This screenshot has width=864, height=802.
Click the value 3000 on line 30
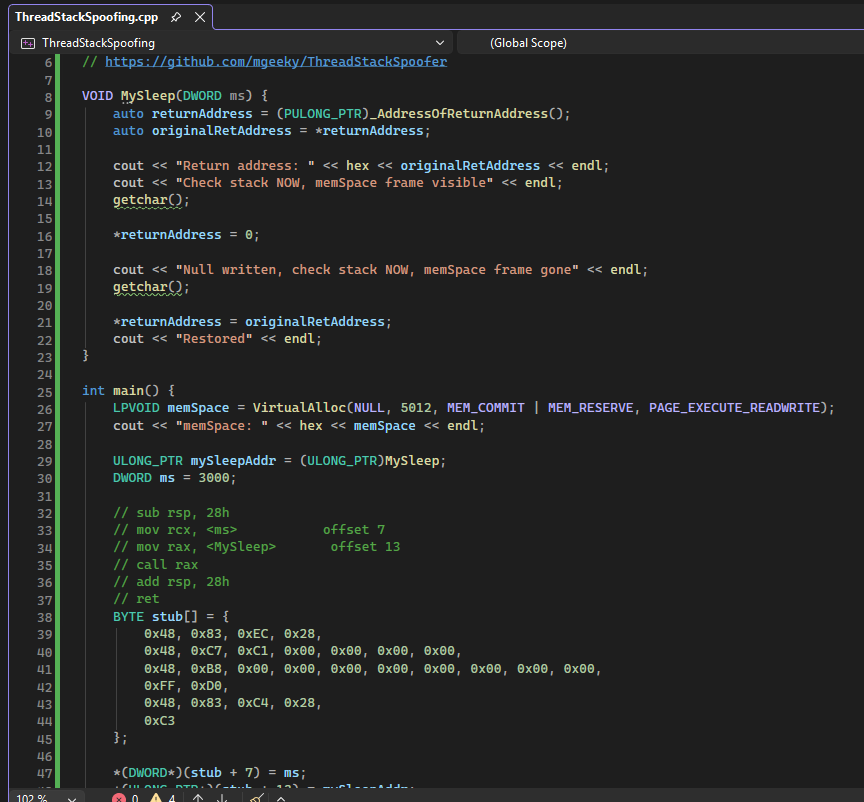[214, 478]
